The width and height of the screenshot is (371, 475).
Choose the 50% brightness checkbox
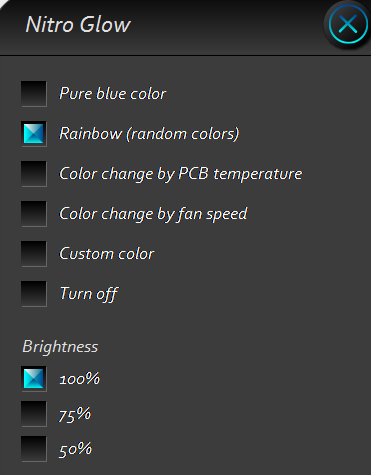[x=34, y=449]
